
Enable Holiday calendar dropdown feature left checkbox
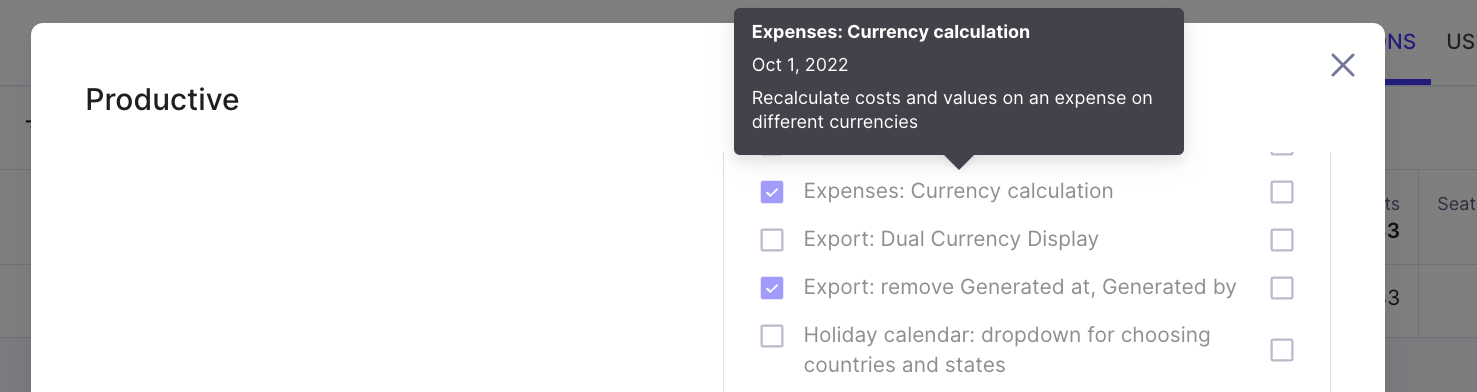click(x=772, y=336)
